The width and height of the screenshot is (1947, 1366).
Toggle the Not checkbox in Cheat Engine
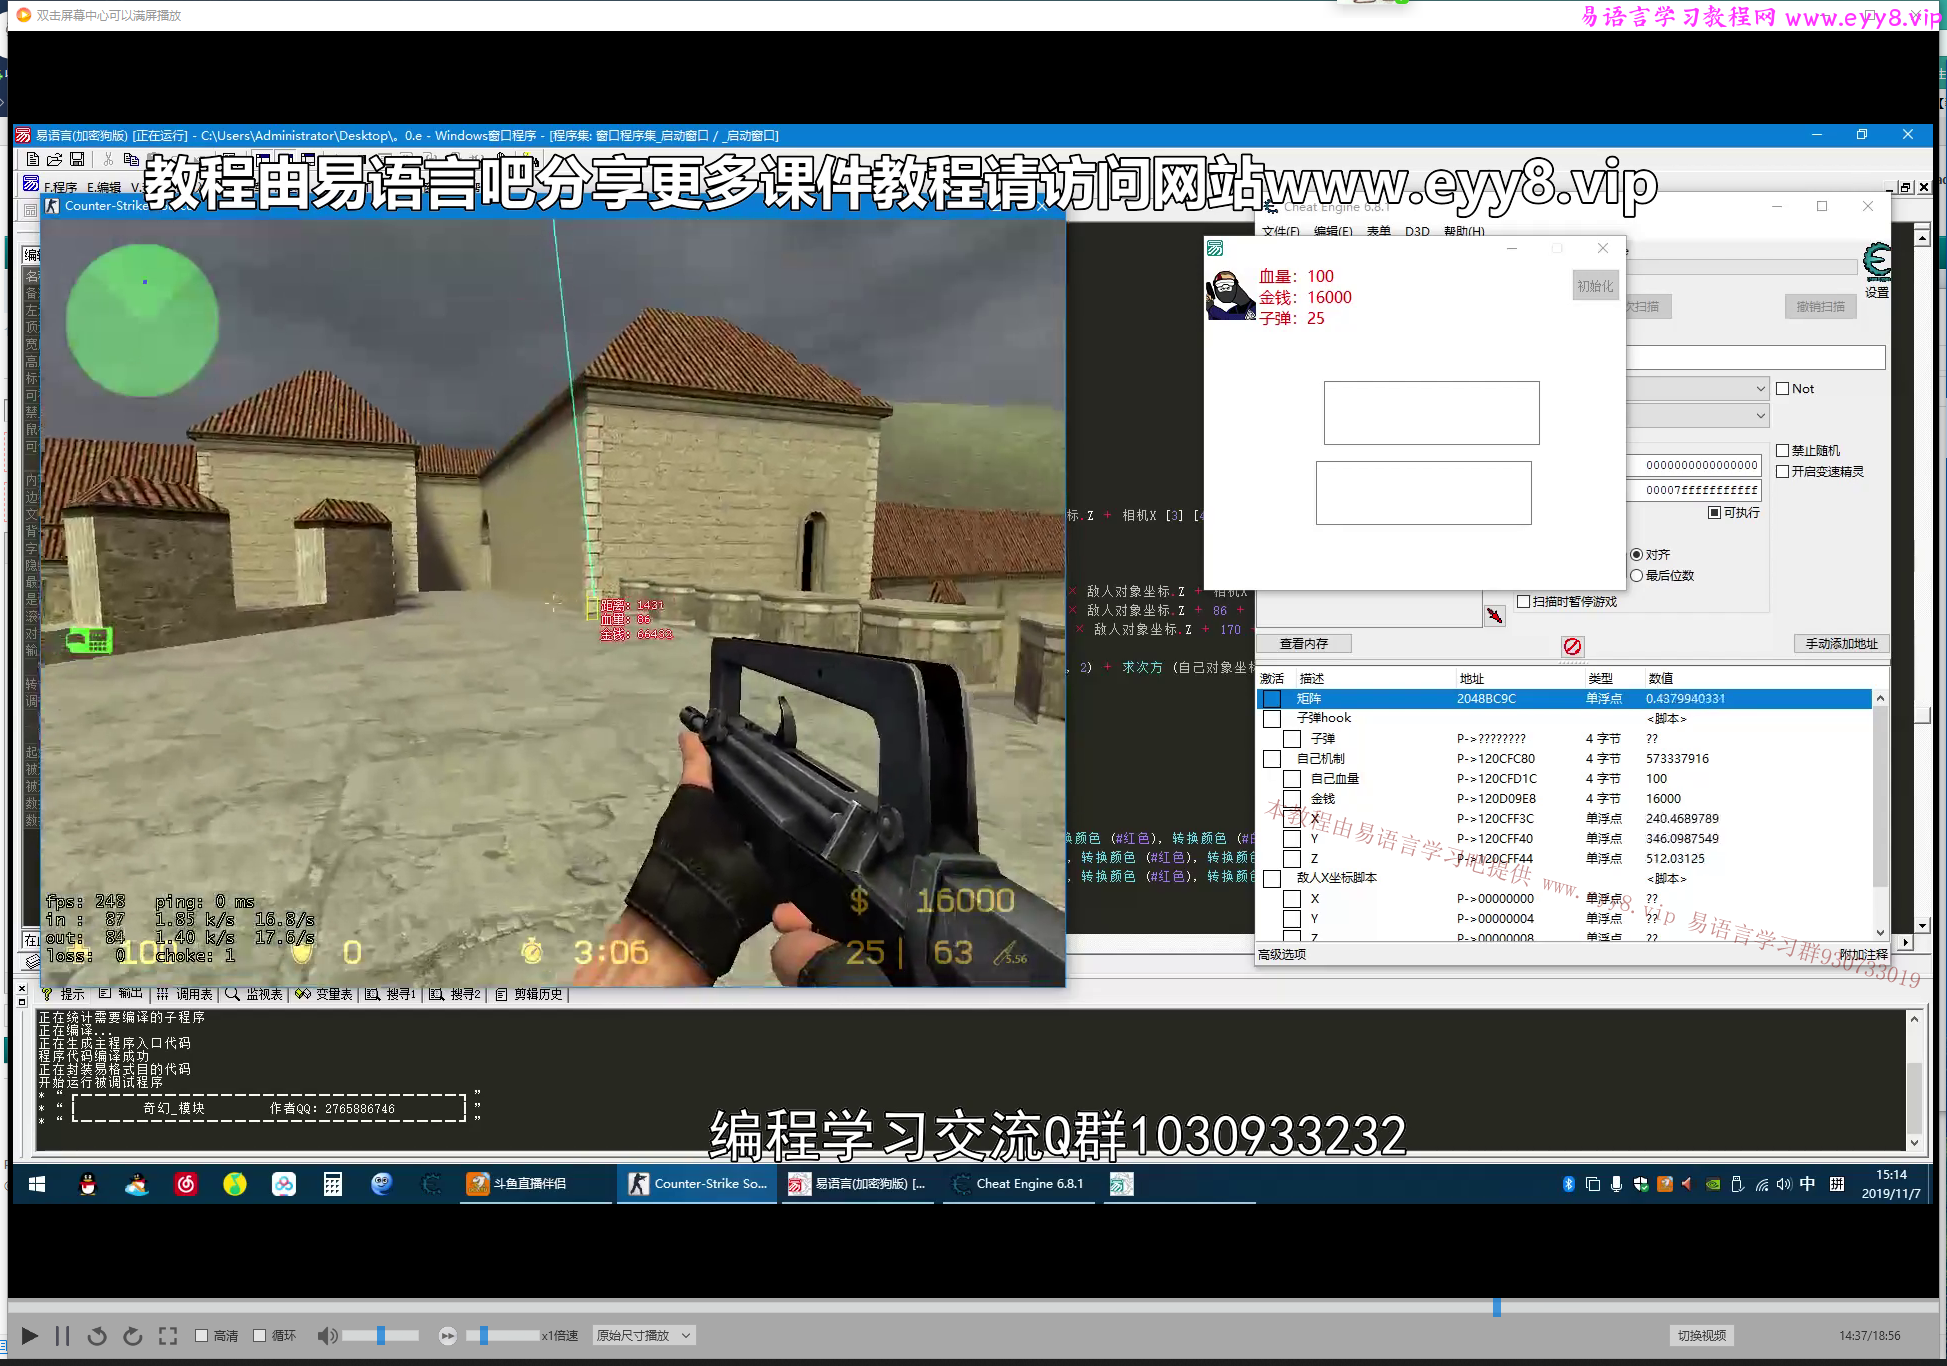click(1782, 389)
